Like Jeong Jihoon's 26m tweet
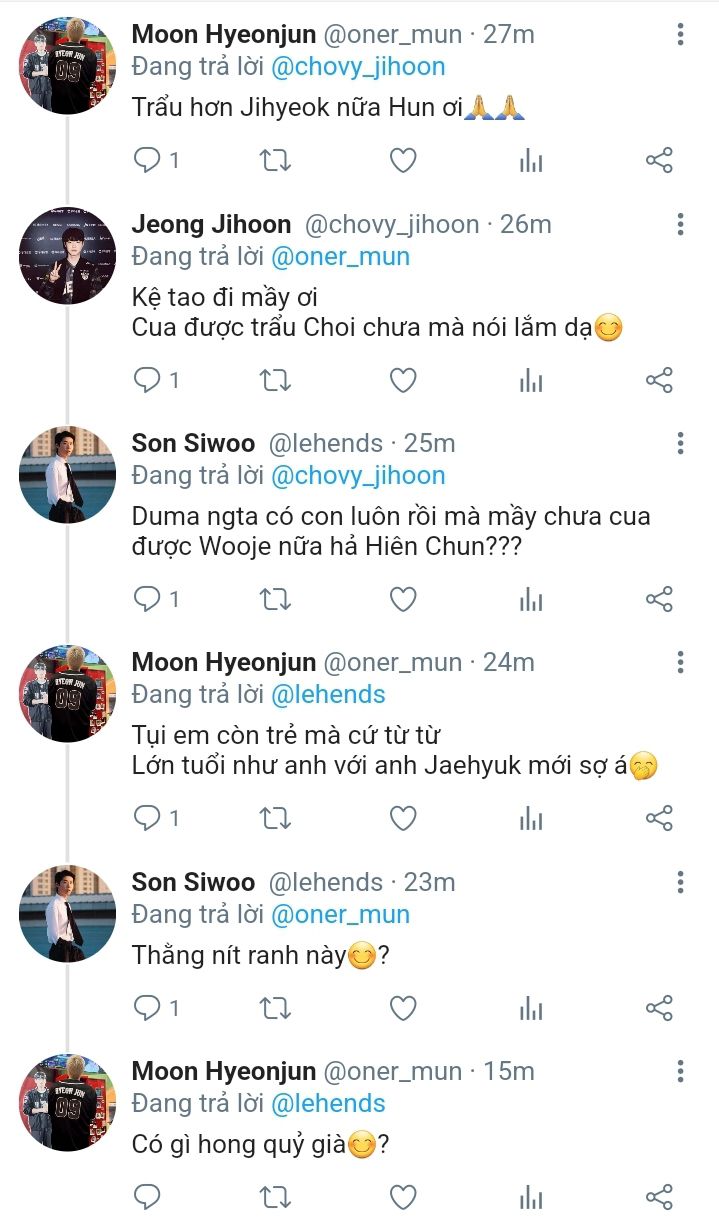 402,380
